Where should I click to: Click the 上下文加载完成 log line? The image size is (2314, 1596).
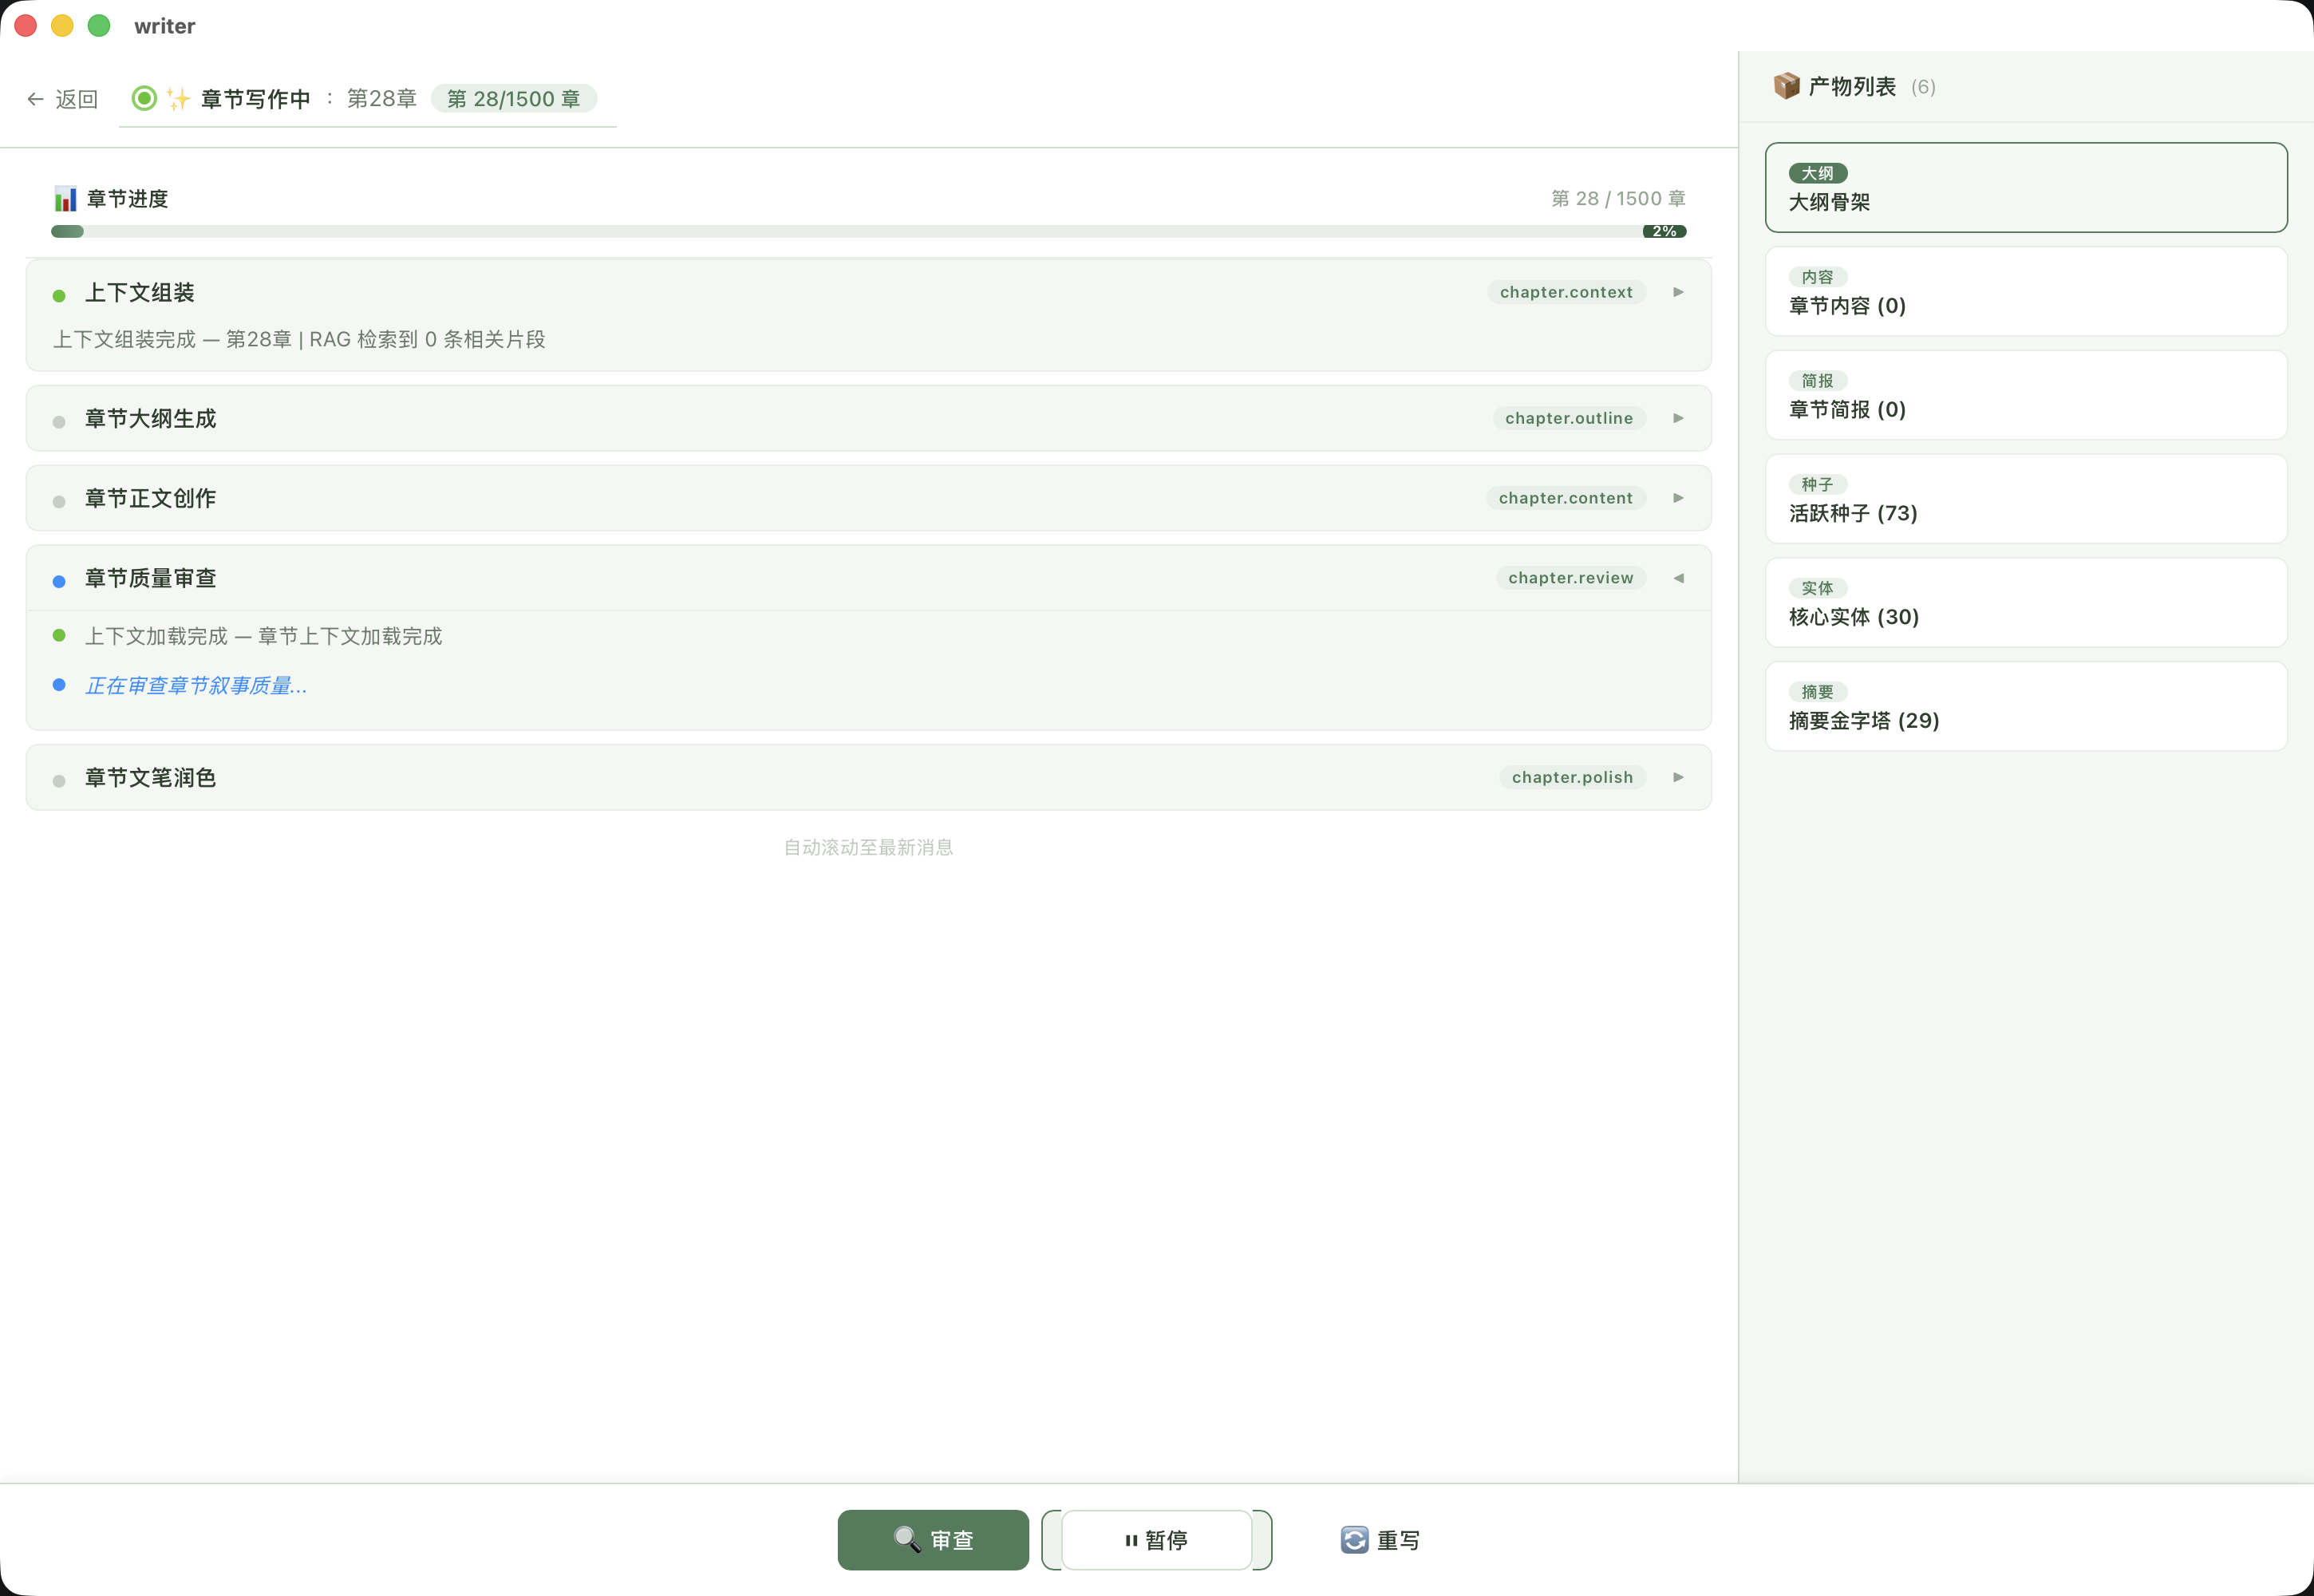[263, 636]
